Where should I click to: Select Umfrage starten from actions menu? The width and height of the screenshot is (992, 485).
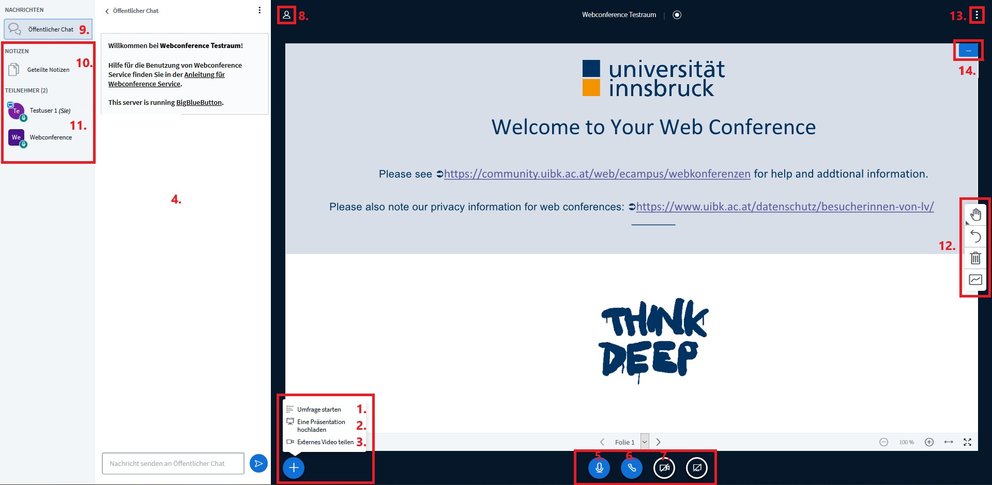318,409
